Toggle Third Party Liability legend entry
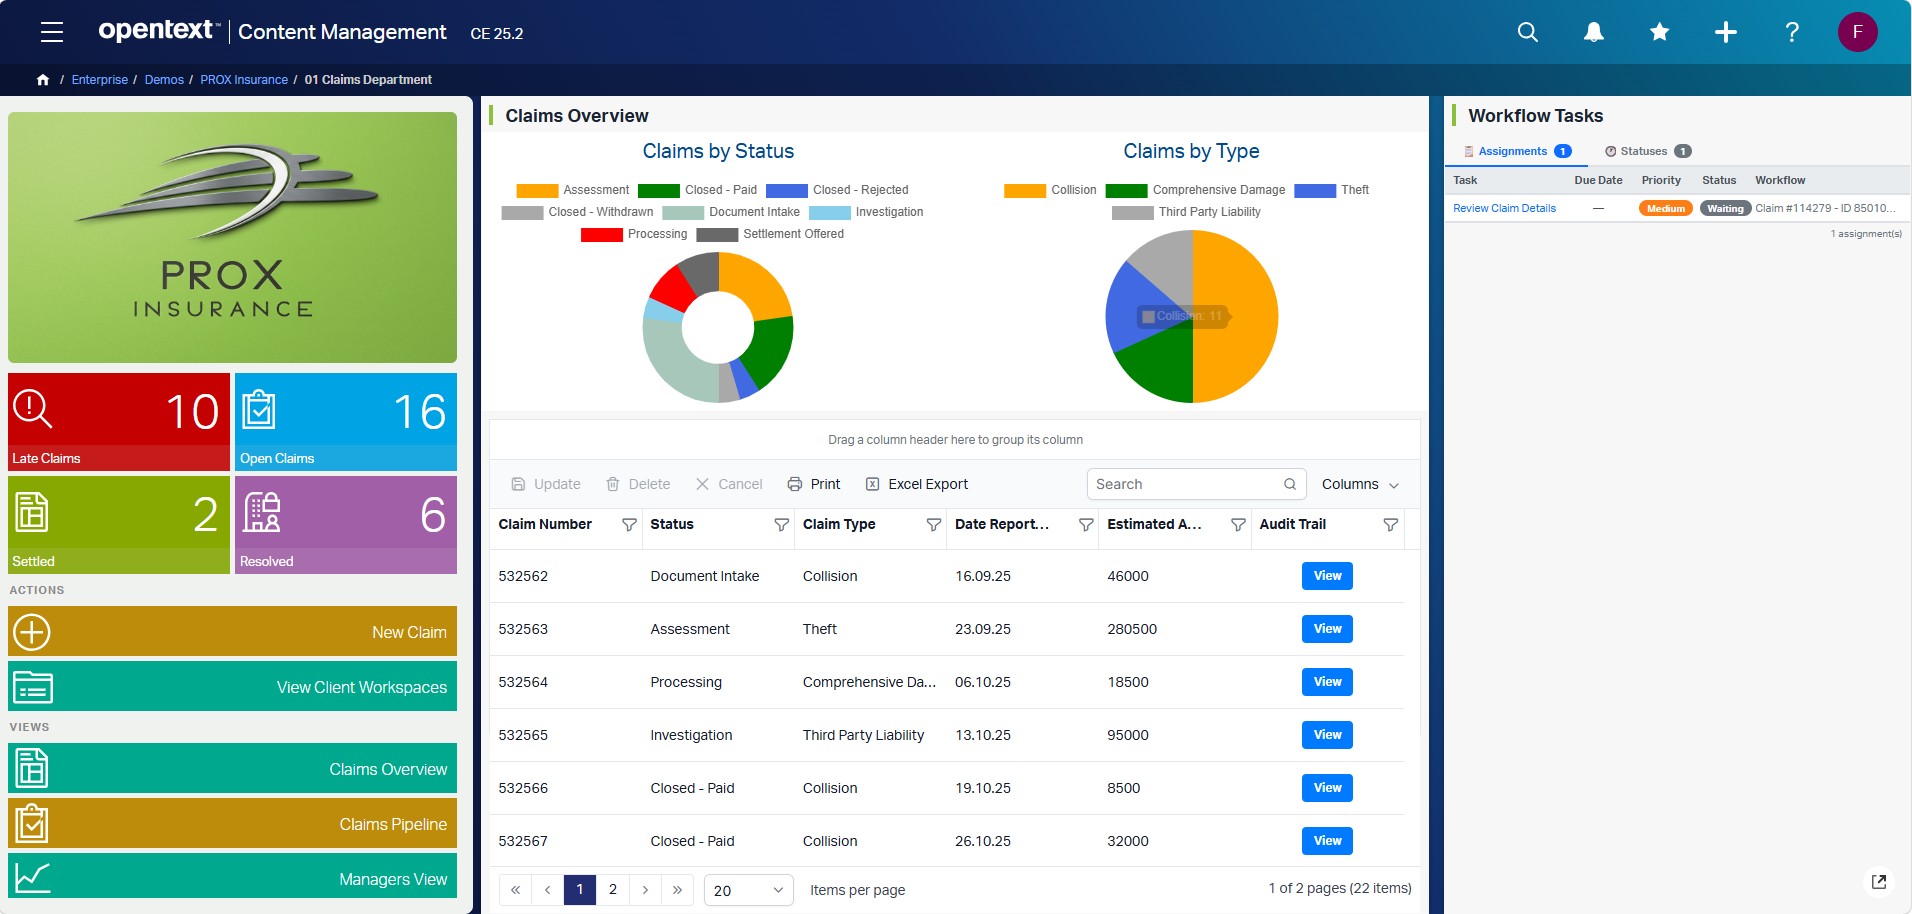1912x914 pixels. point(1186,212)
